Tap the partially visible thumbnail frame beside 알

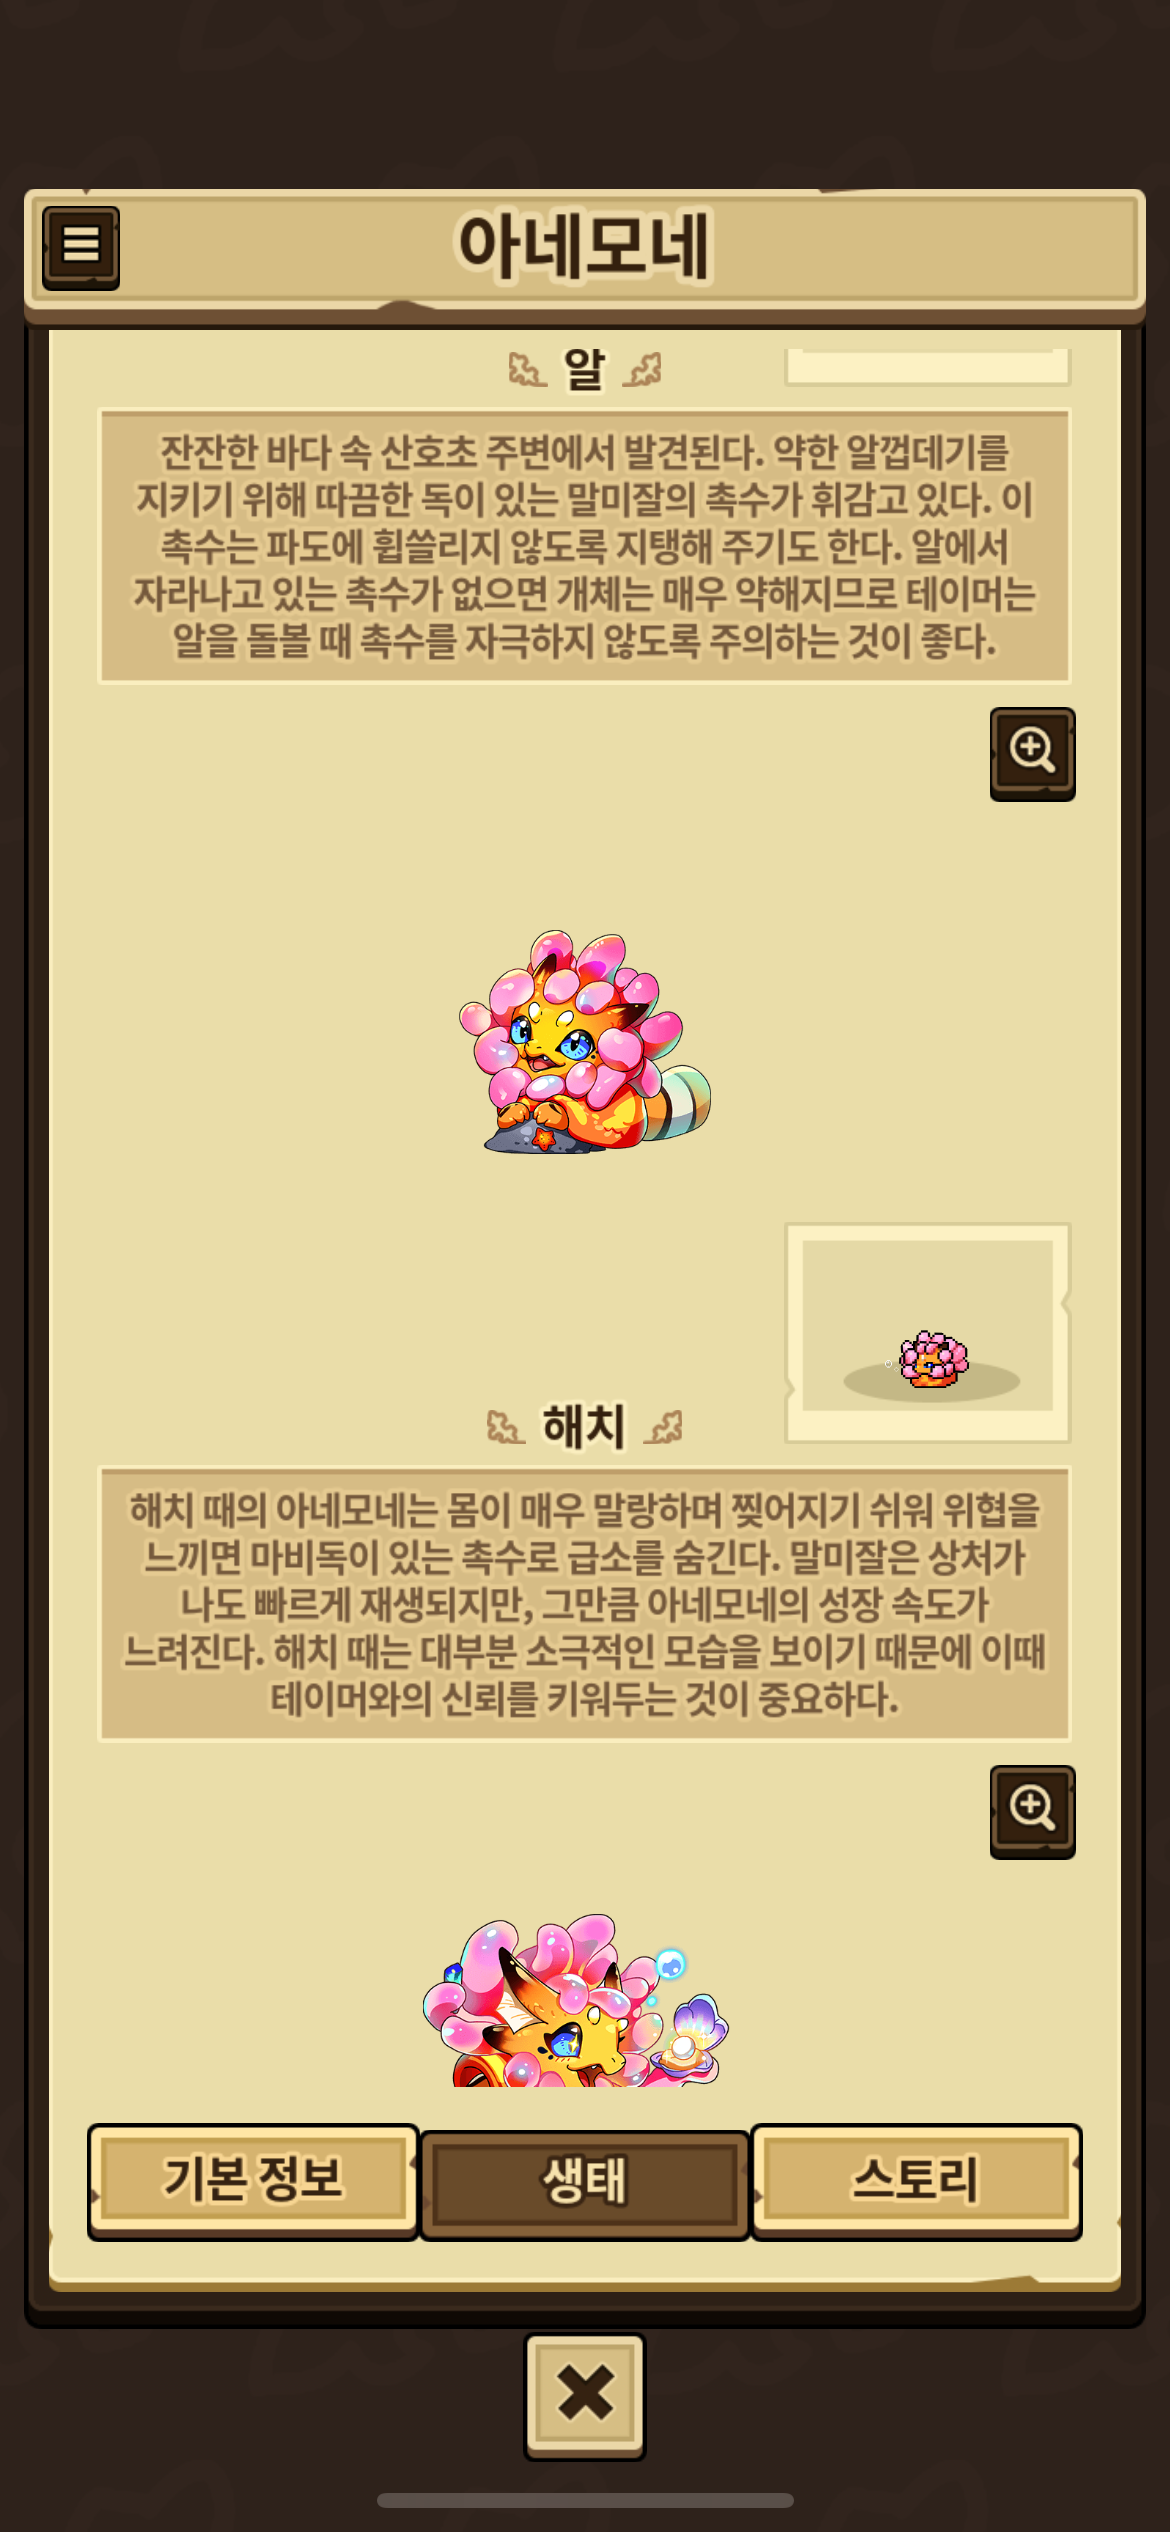928,366
